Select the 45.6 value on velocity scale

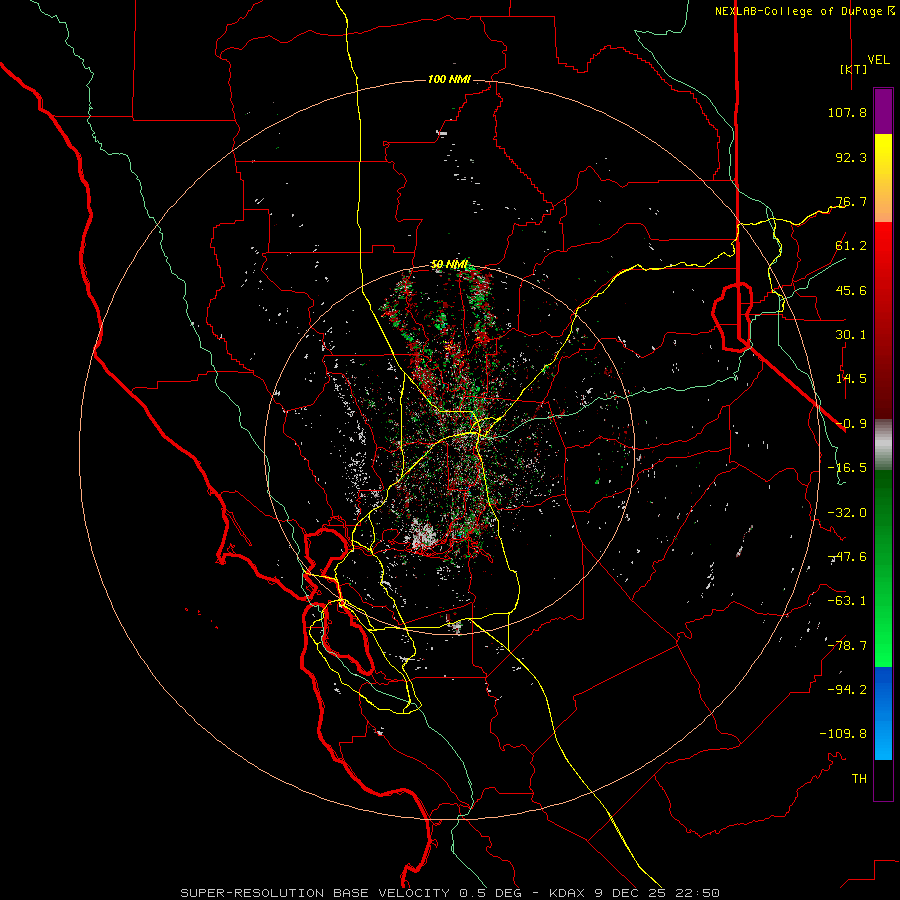(x=851, y=290)
